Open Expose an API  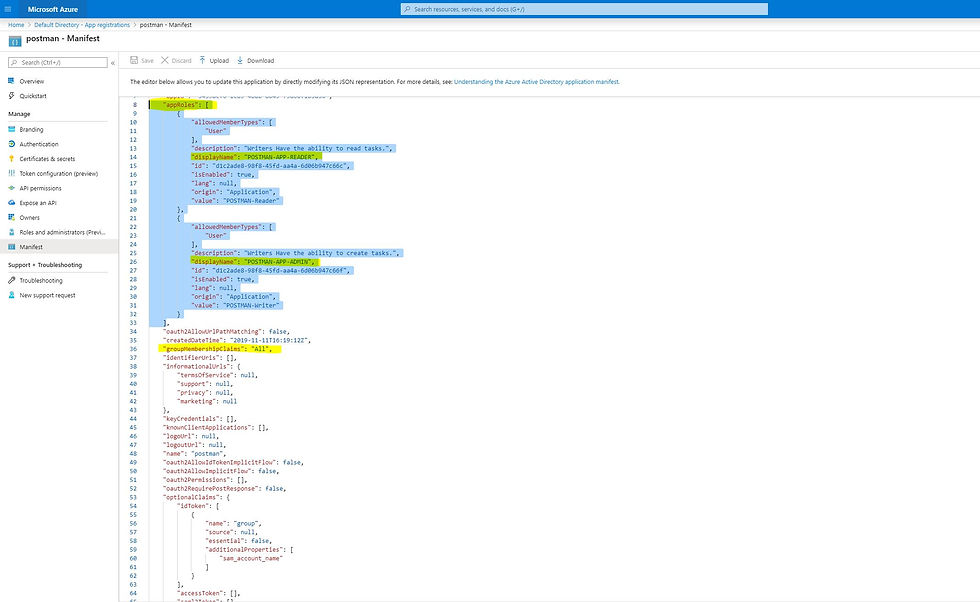[x=38, y=203]
